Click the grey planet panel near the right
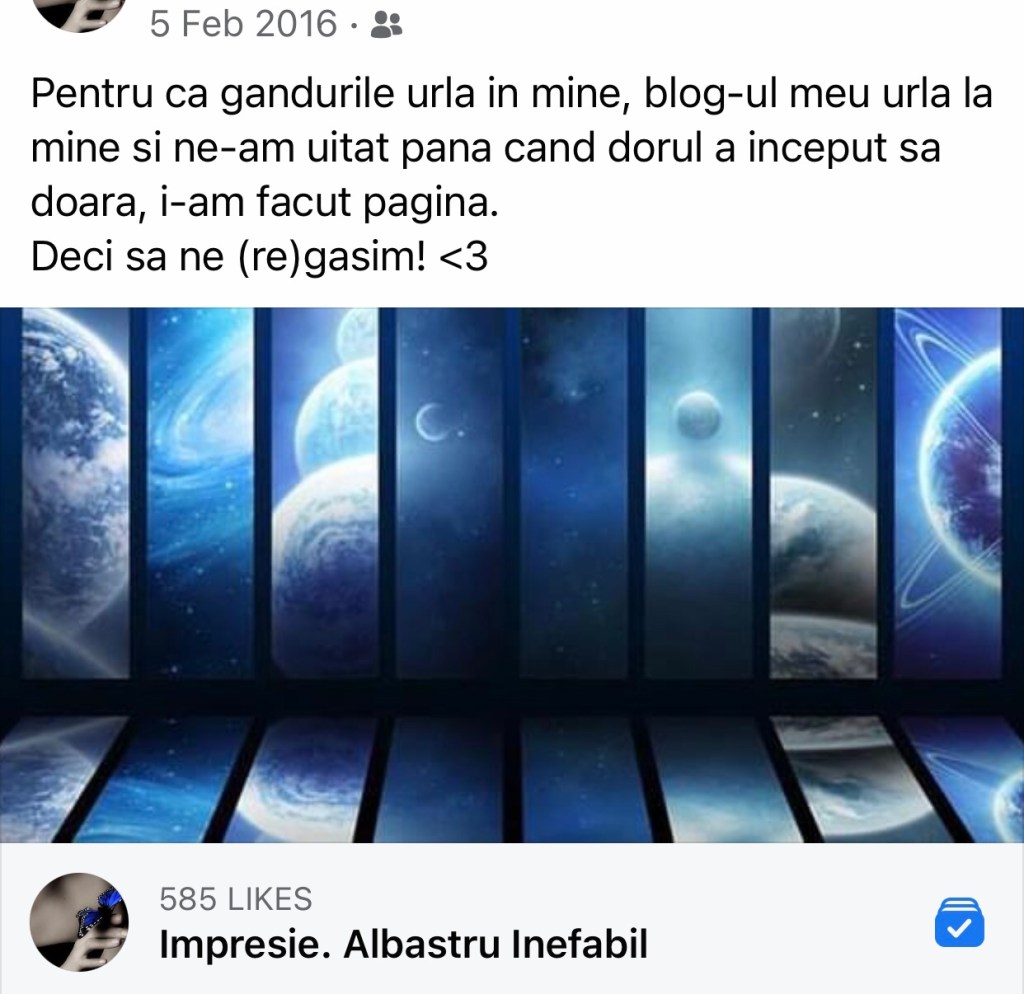1024x994 pixels. tap(823, 493)
